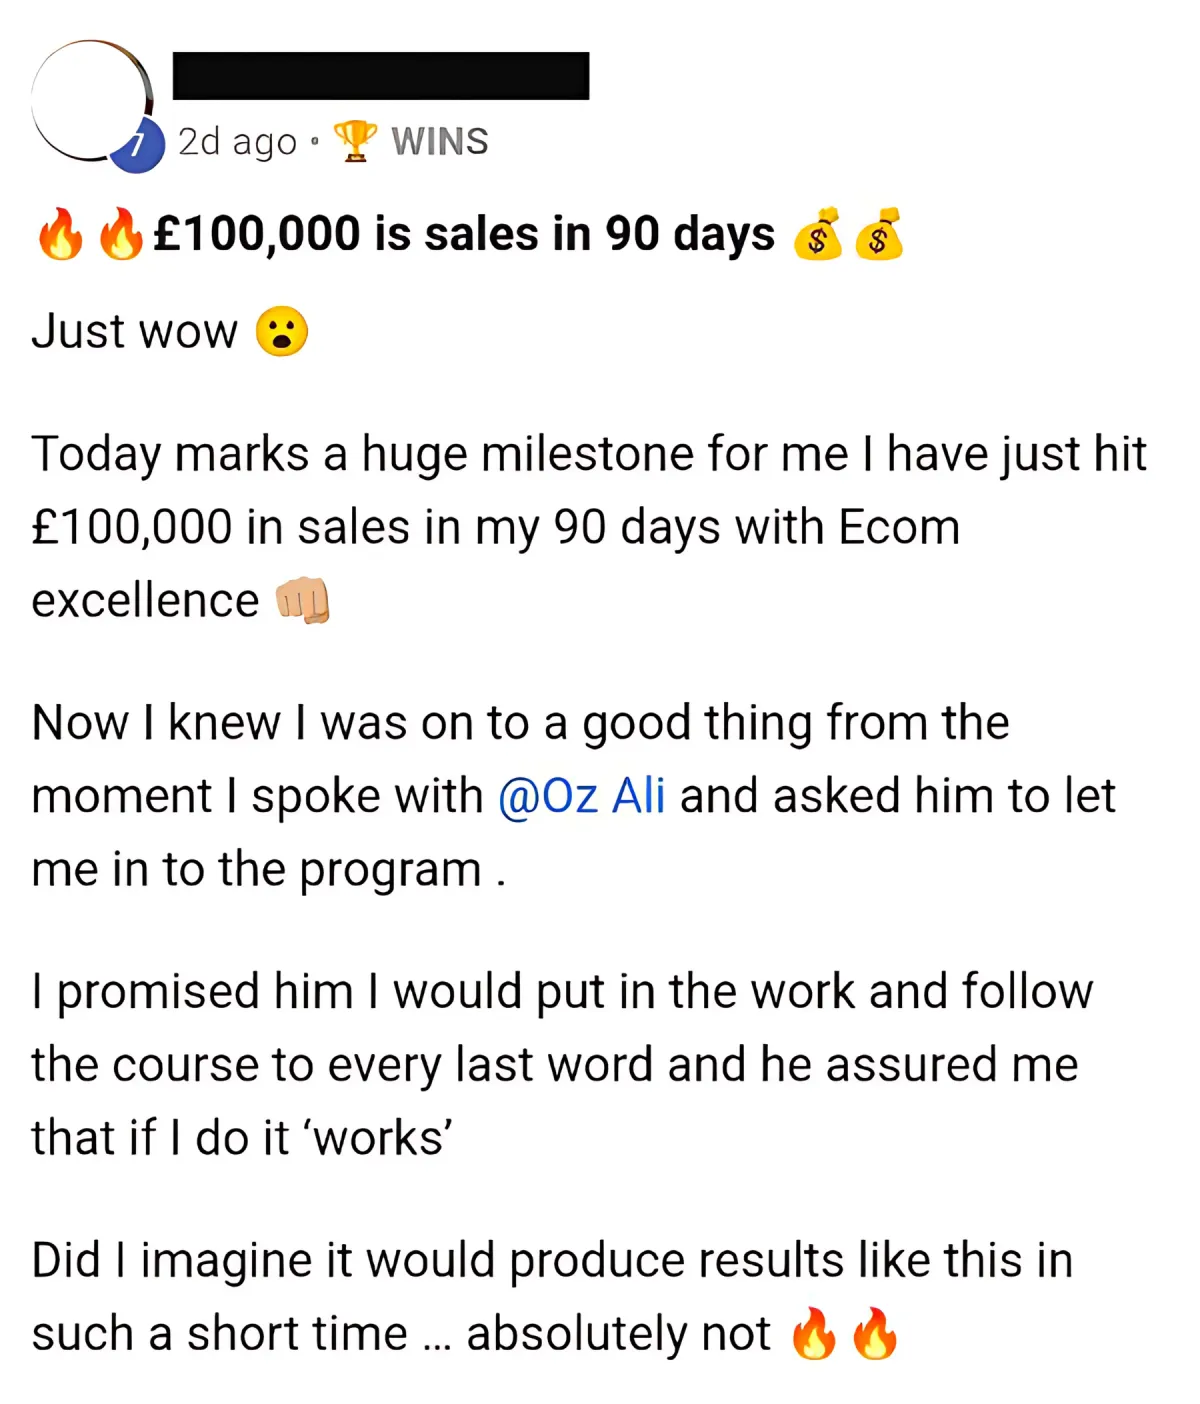1200x1404 pixels.
Task: Open the "£100,000 is sales in 90 days" title
Action: pos(464,234)
